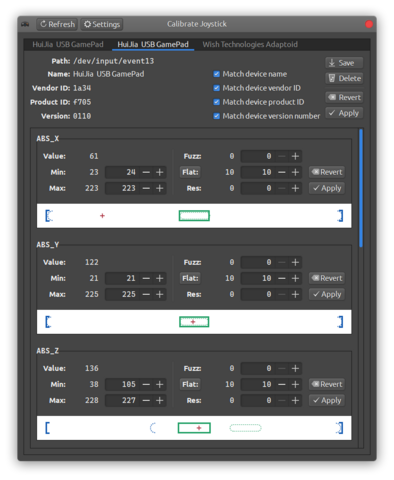Increase ABS_X Max value
This screenshot has width=394, height=480.
[x=160, y=188]
